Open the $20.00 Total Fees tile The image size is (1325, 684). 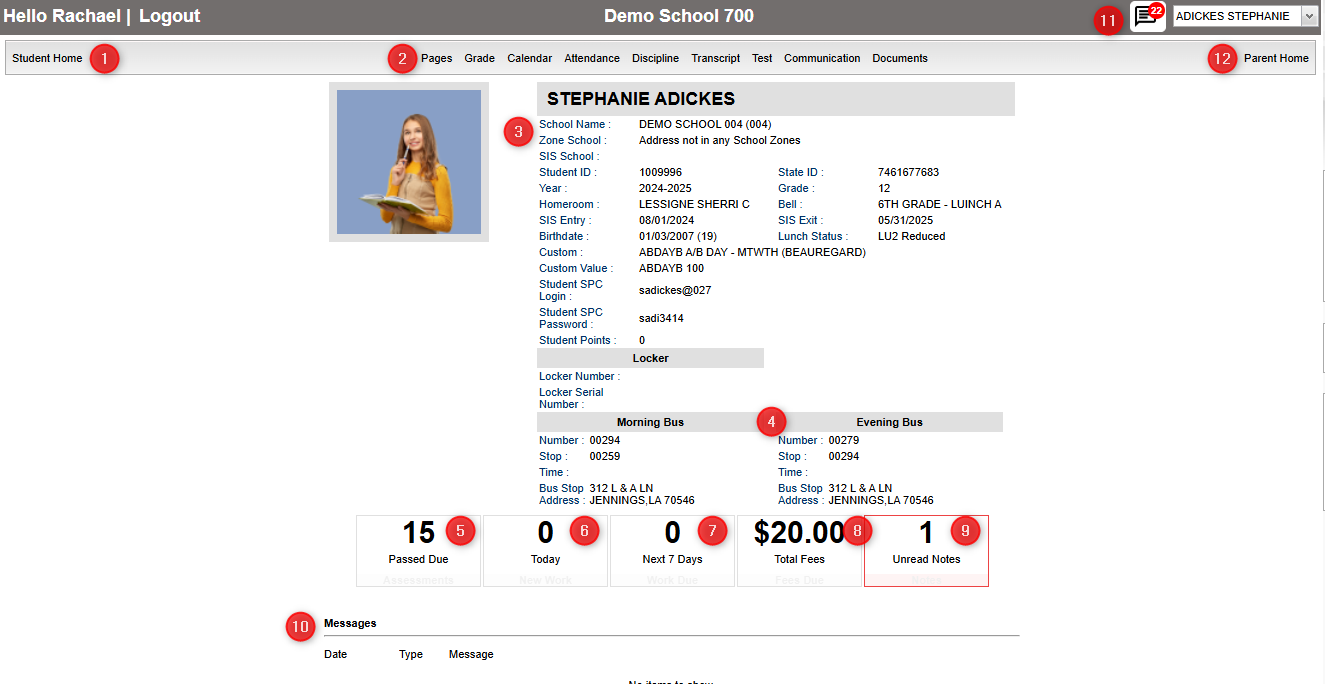(x=799, y=551)
